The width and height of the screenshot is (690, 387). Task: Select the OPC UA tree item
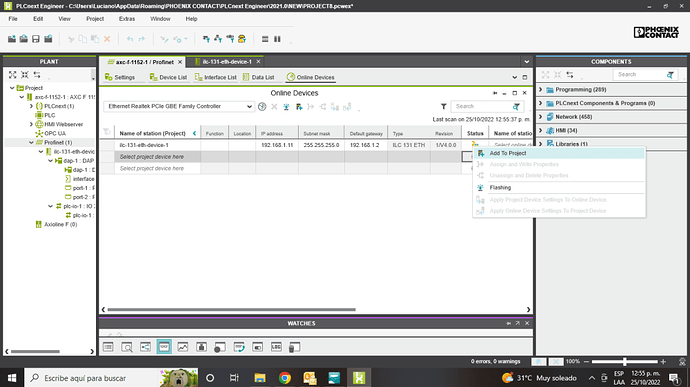point(55,133)
